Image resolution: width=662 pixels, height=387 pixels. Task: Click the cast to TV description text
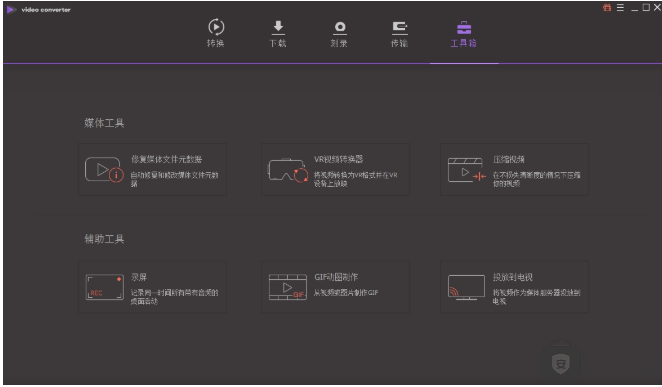537,297
